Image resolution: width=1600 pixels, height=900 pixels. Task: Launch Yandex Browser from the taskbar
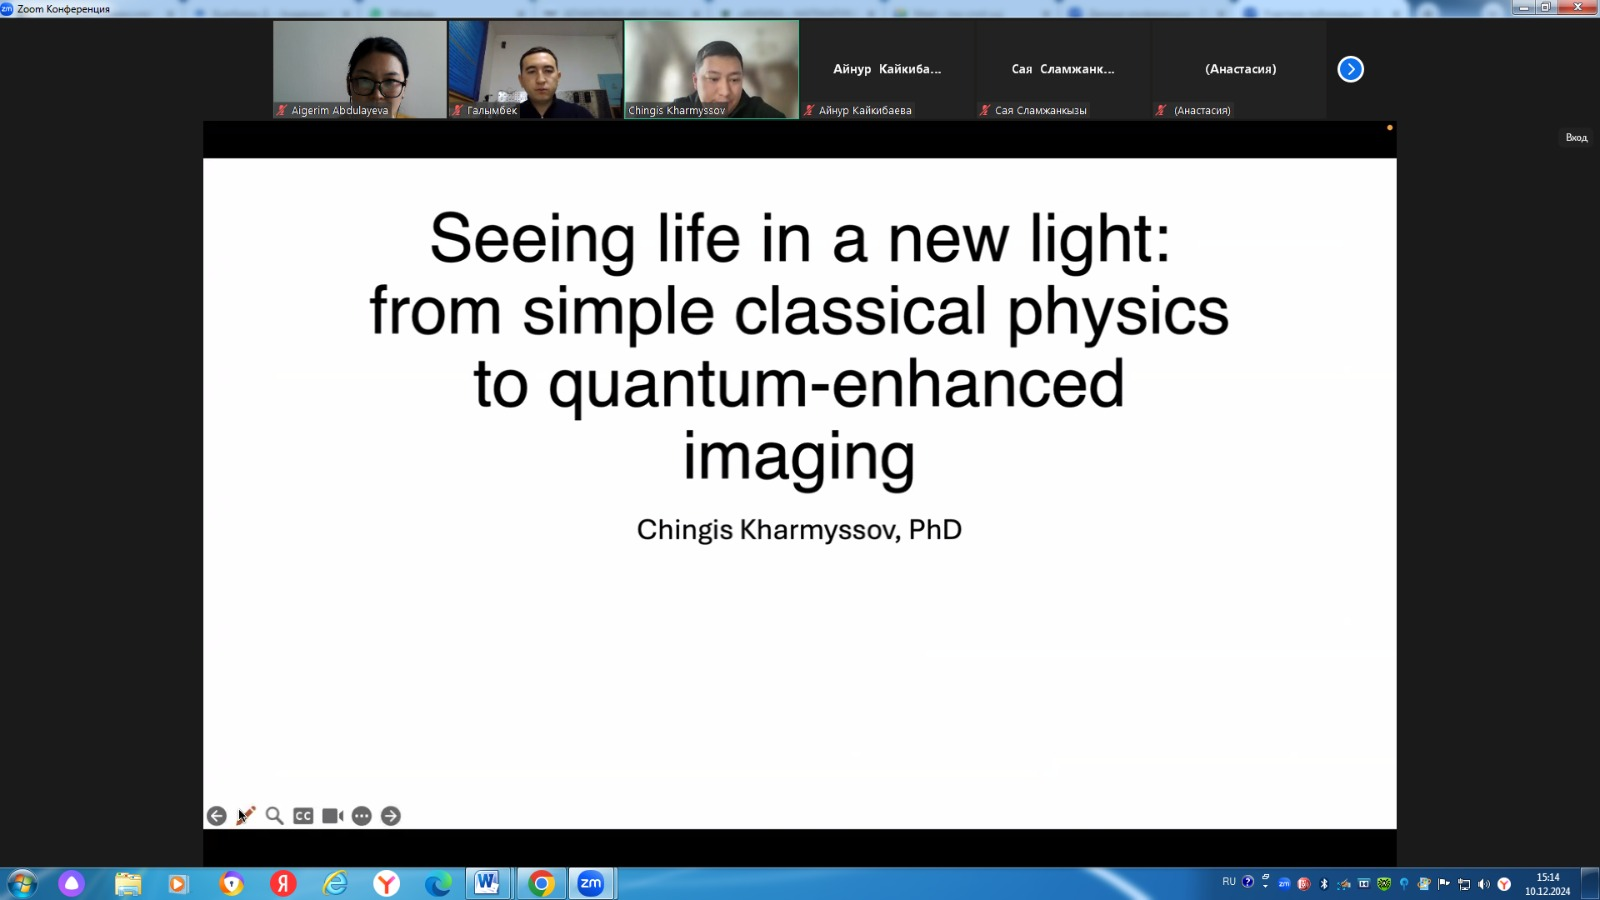click(x=386, y=883)
